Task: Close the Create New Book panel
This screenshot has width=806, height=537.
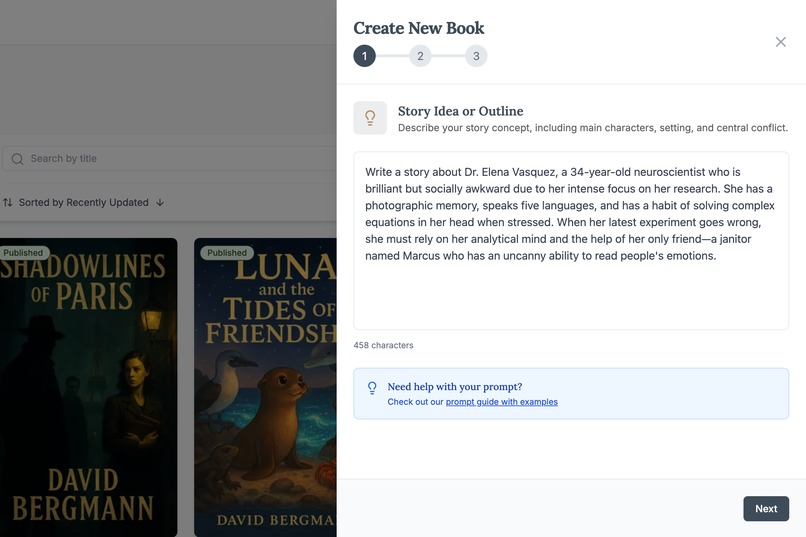Action: point(780,42)
